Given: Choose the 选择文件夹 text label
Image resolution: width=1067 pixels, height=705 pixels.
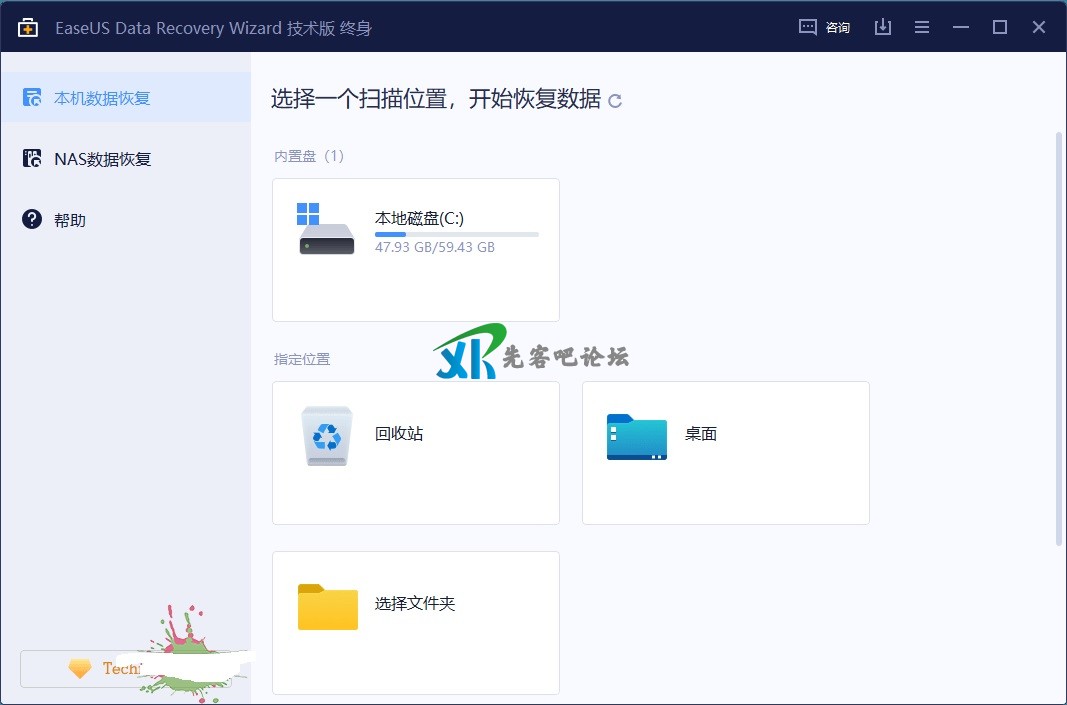Looking at the screenshot, I should (415, 604).
